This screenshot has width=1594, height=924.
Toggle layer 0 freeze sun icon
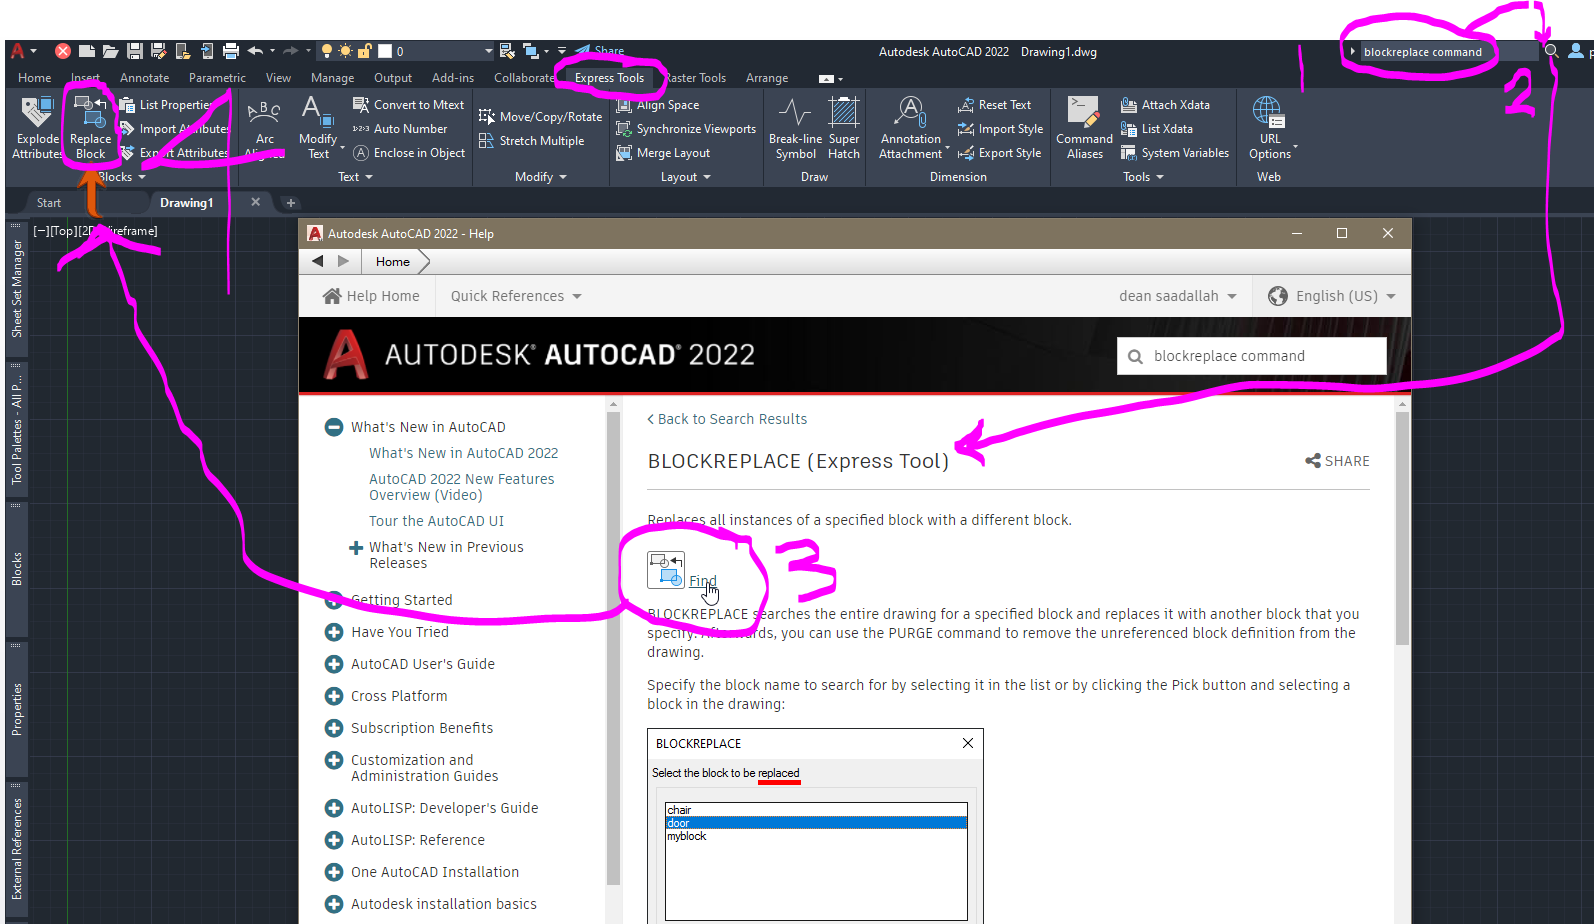click(345, 51)
